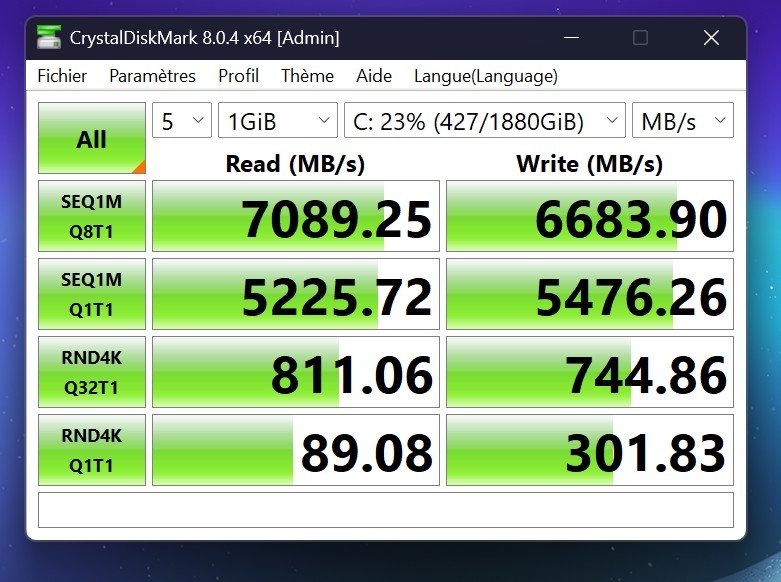Click the 5225.72 read result

pyautogui.click(x=296, y=294)
